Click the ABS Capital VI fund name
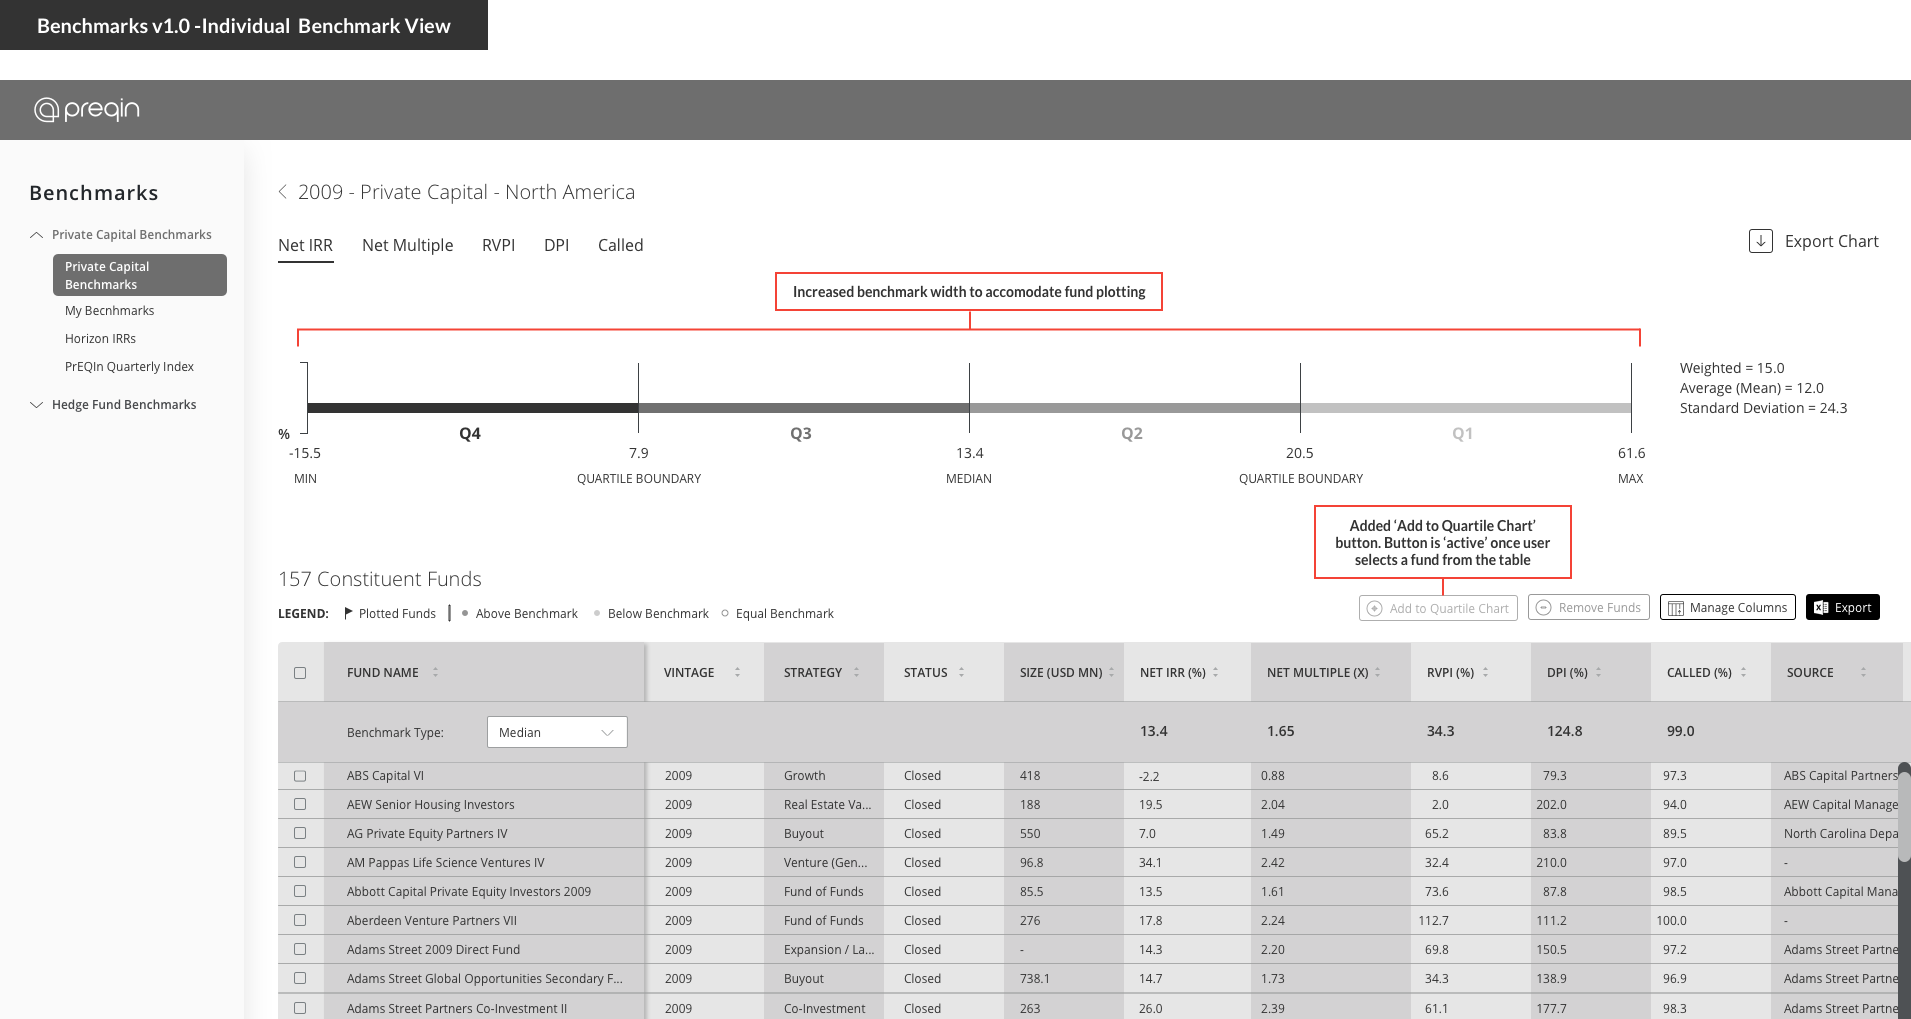 pos(385,776)
